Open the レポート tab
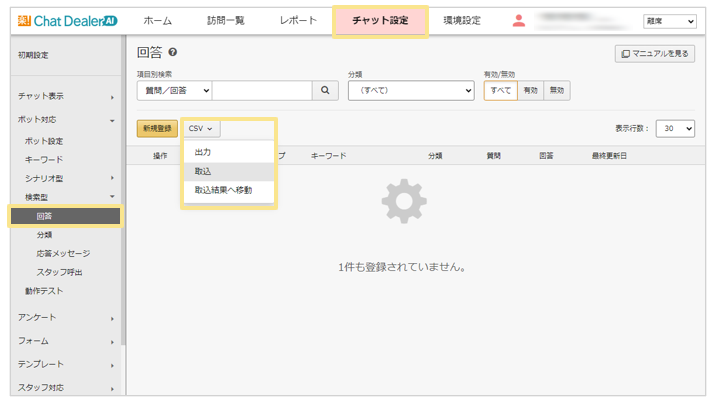The width and height of the screenshot is (715, 406). [x=298, y=21]
